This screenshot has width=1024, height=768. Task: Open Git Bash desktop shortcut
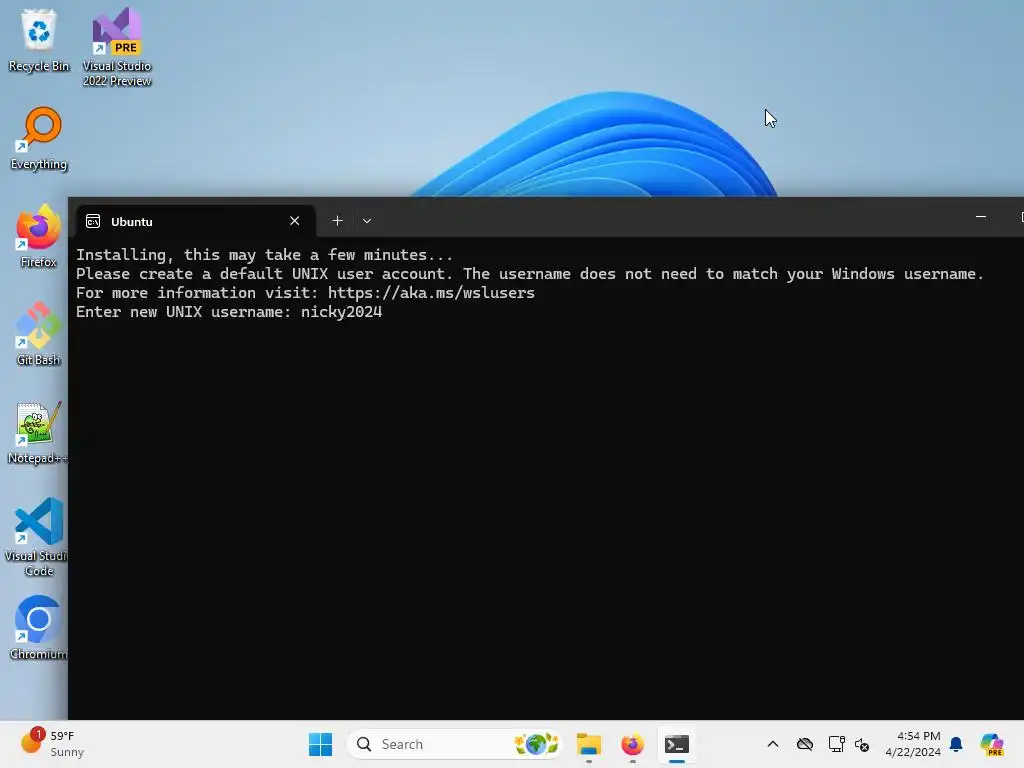click(39, 334)
